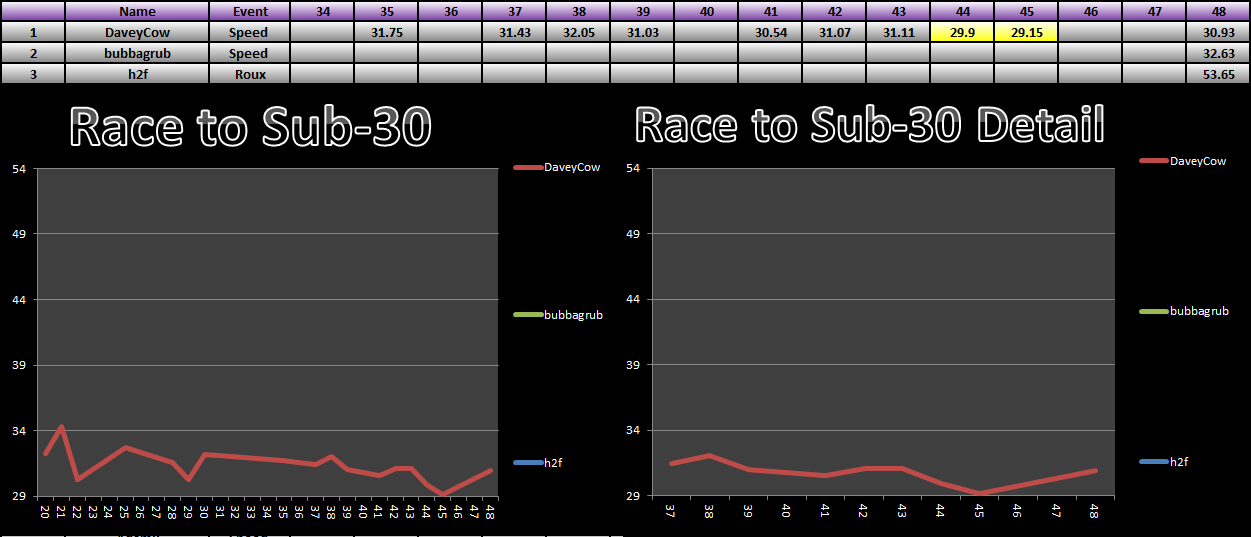Select cell with value 53.65
Screen dimensions: 1251x537
click(x=1218, y=74)
